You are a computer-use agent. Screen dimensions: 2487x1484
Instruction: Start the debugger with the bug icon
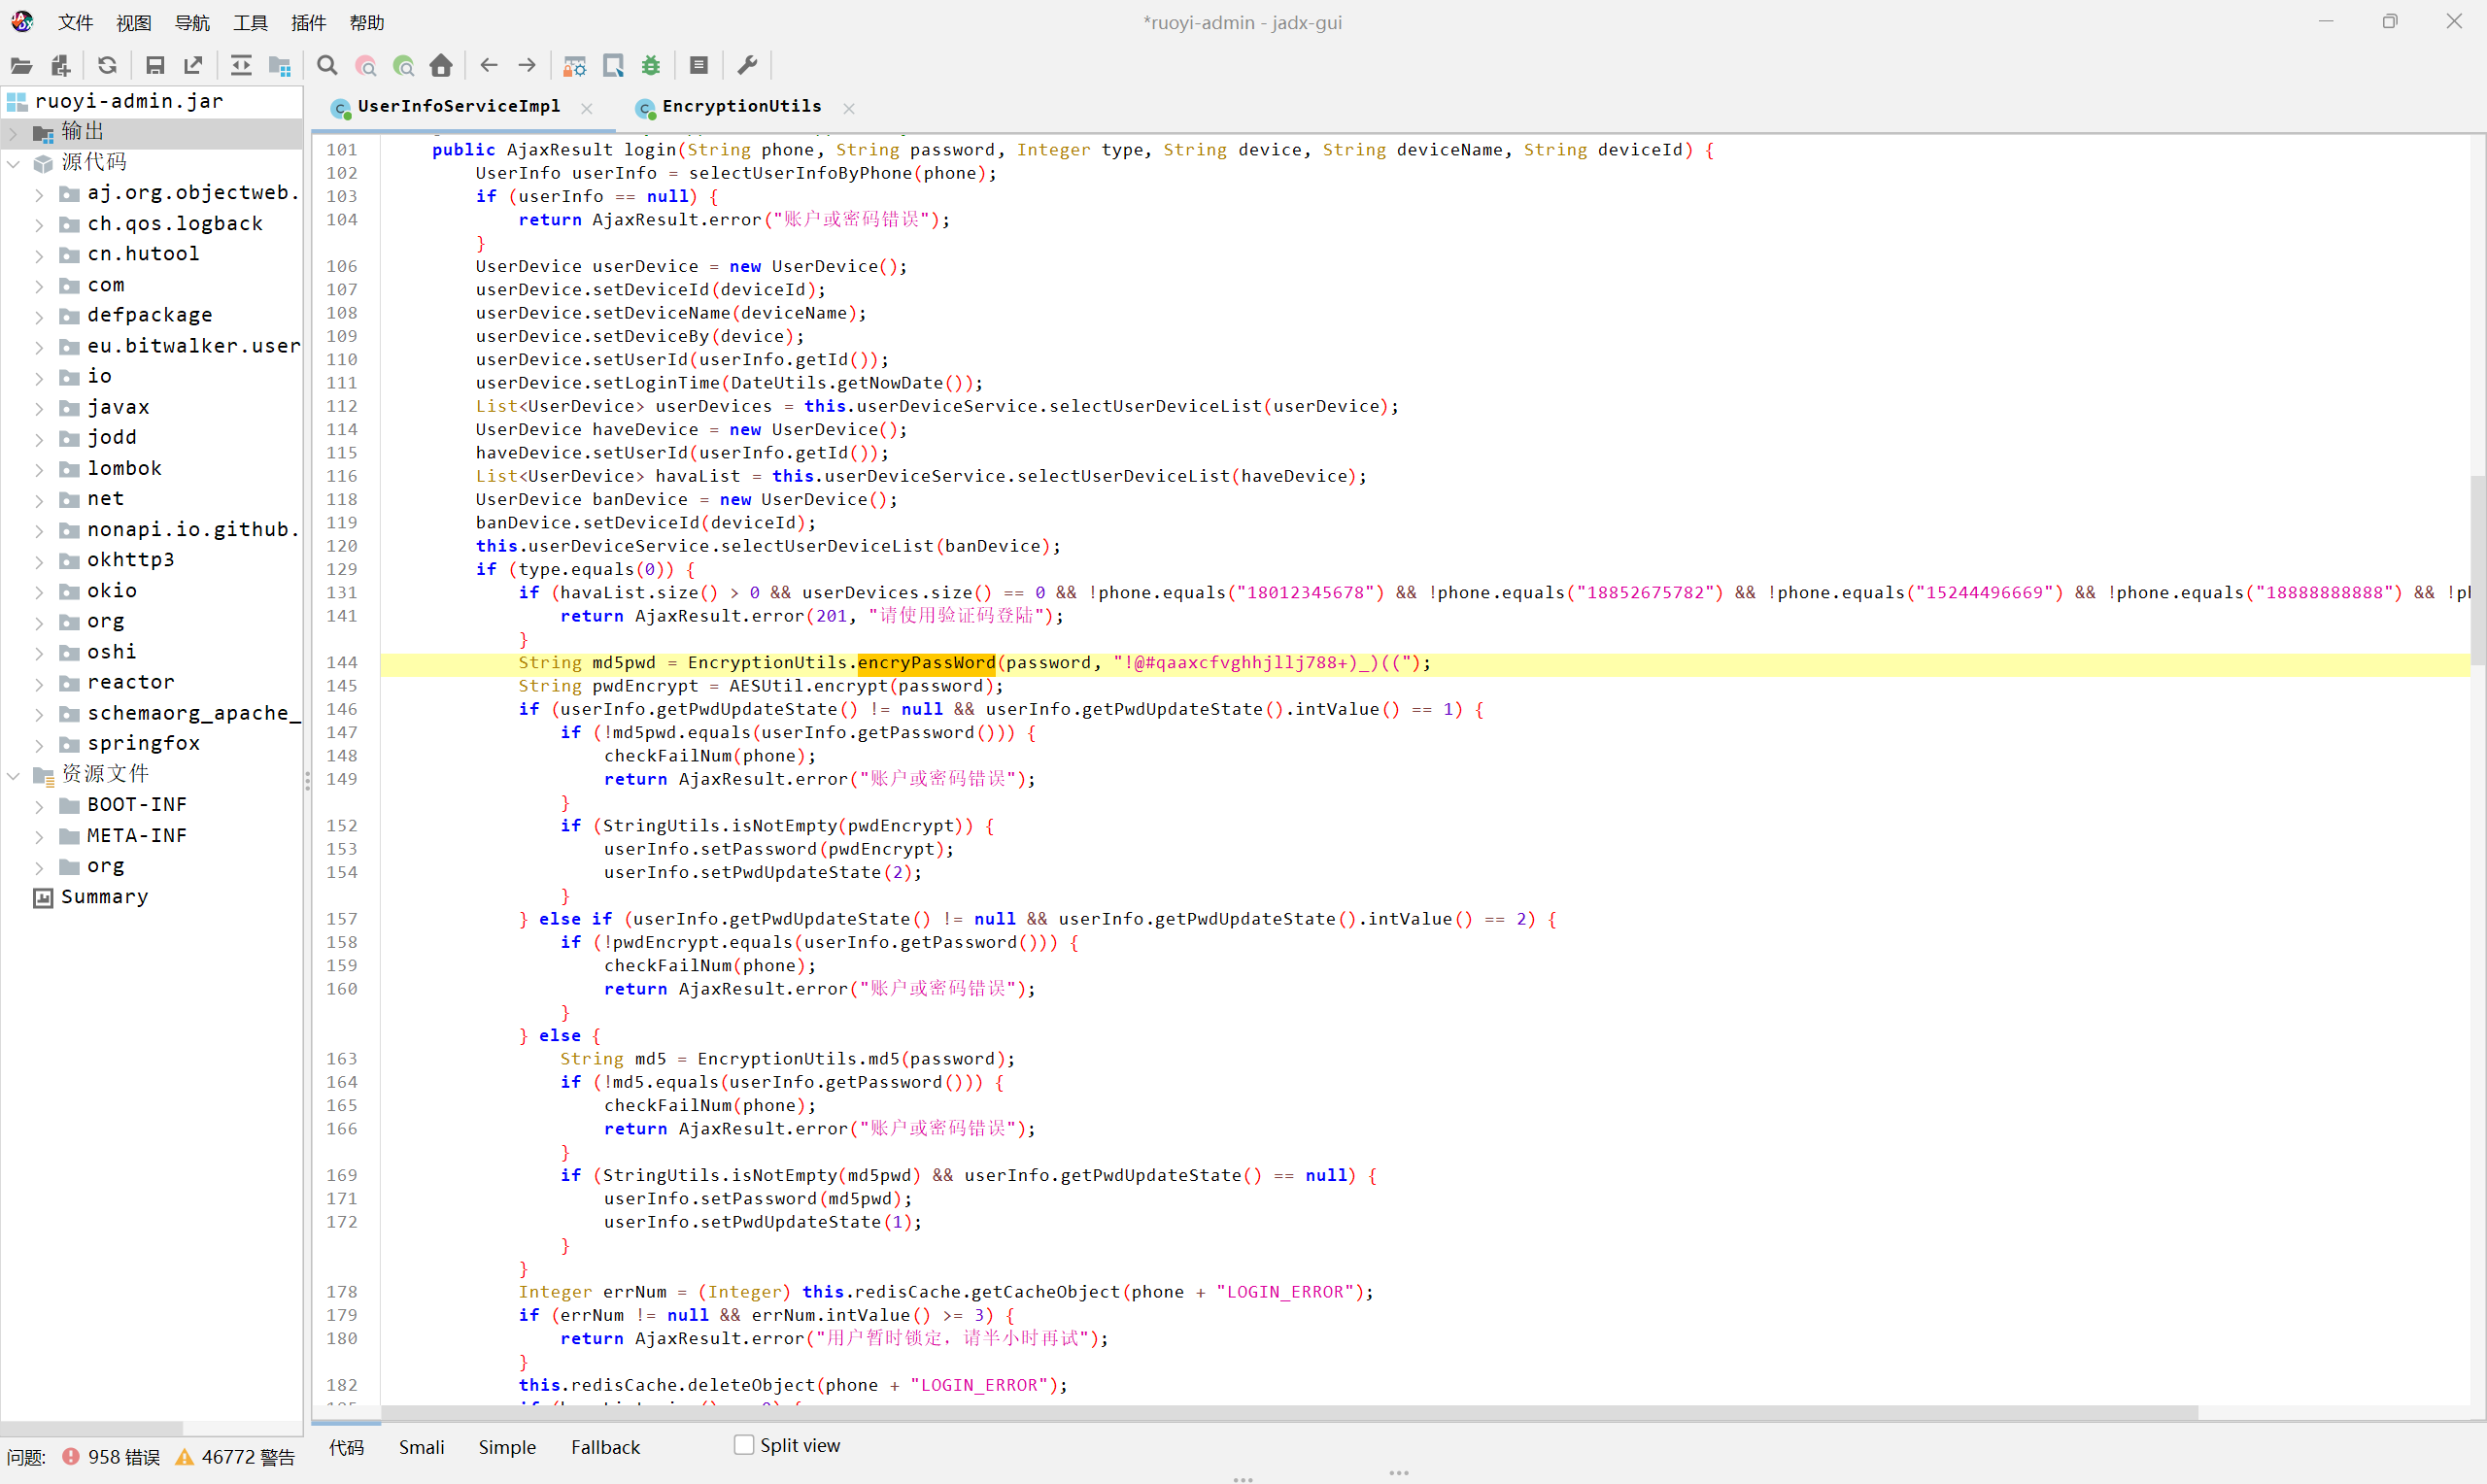click(651, 66)
